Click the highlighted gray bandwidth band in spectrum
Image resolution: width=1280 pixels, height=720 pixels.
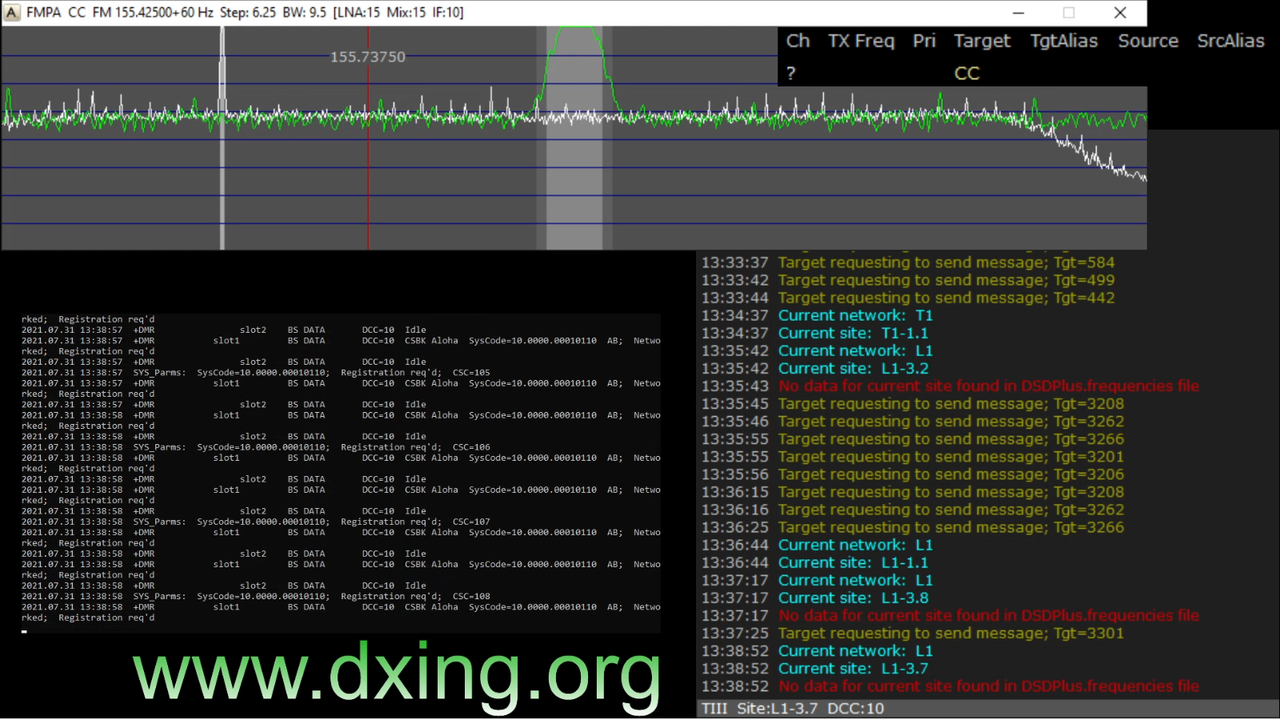(574, 138)
